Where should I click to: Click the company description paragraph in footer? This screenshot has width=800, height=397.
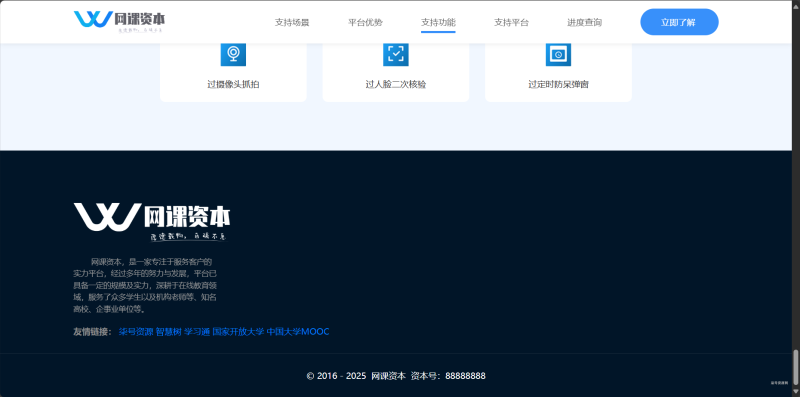(x=145, y=285)
